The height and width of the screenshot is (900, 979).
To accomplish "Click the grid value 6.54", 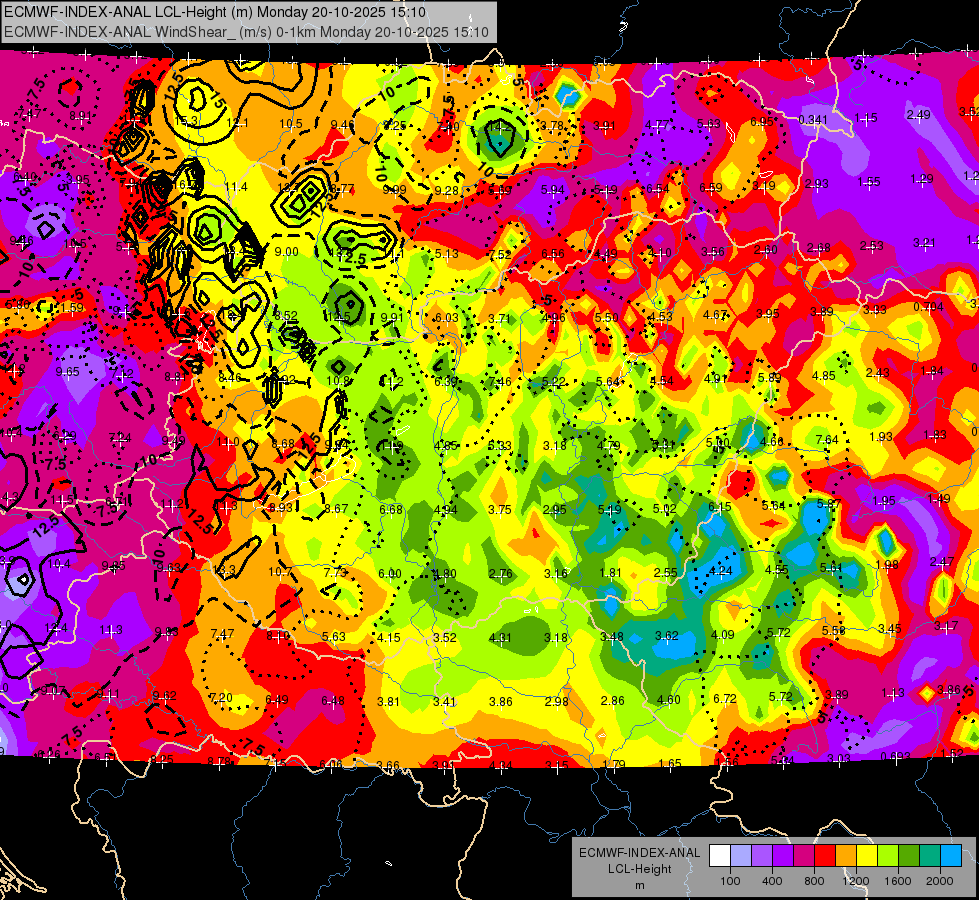I will (657, 188).
